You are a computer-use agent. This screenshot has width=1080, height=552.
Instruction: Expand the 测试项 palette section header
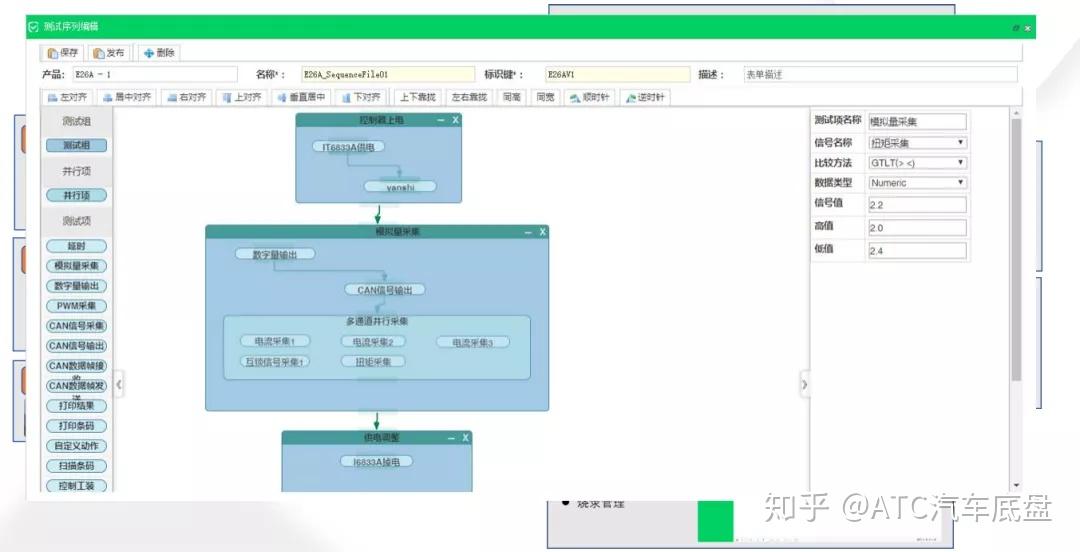(x=76, y=221)
